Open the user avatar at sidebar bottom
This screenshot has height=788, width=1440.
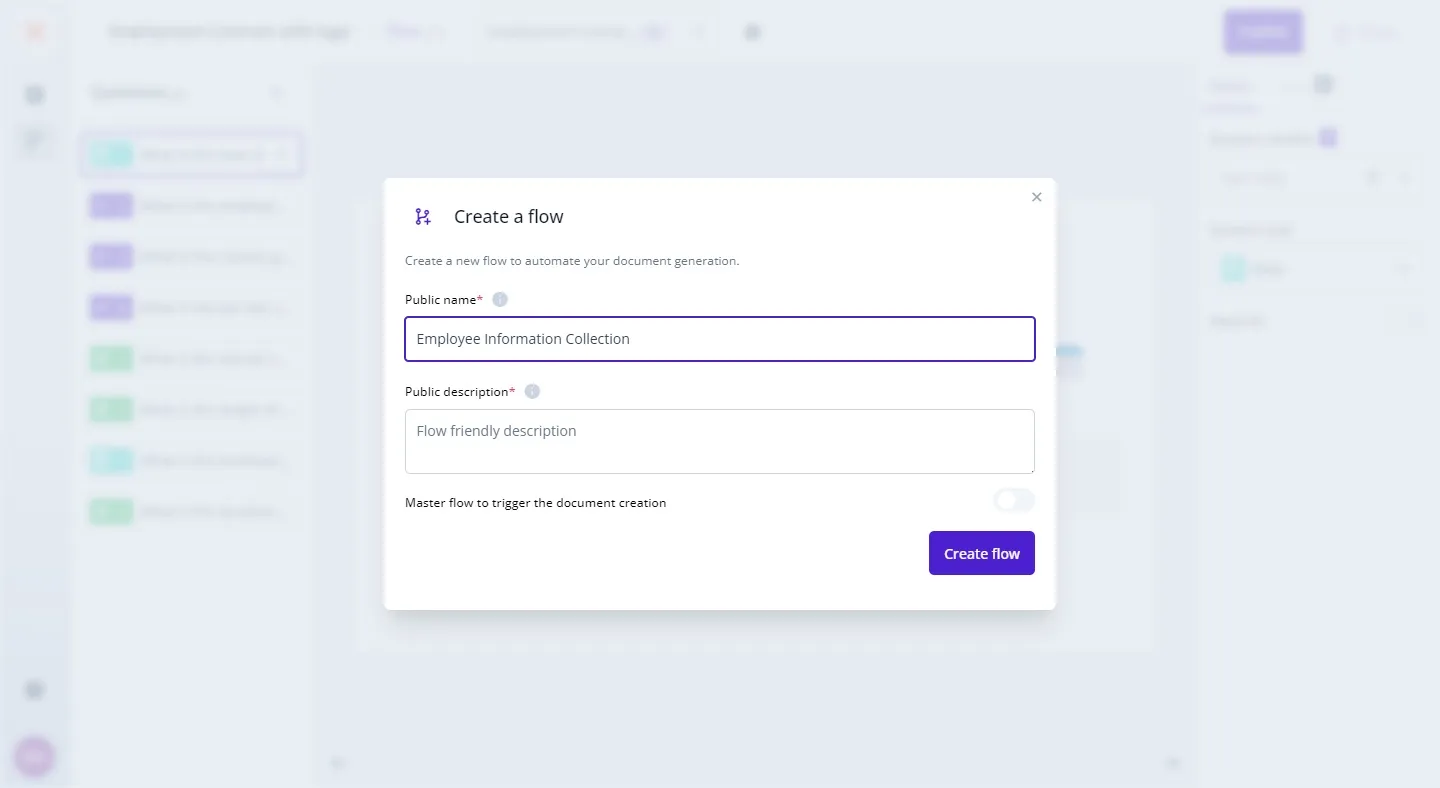pos(35,757)
